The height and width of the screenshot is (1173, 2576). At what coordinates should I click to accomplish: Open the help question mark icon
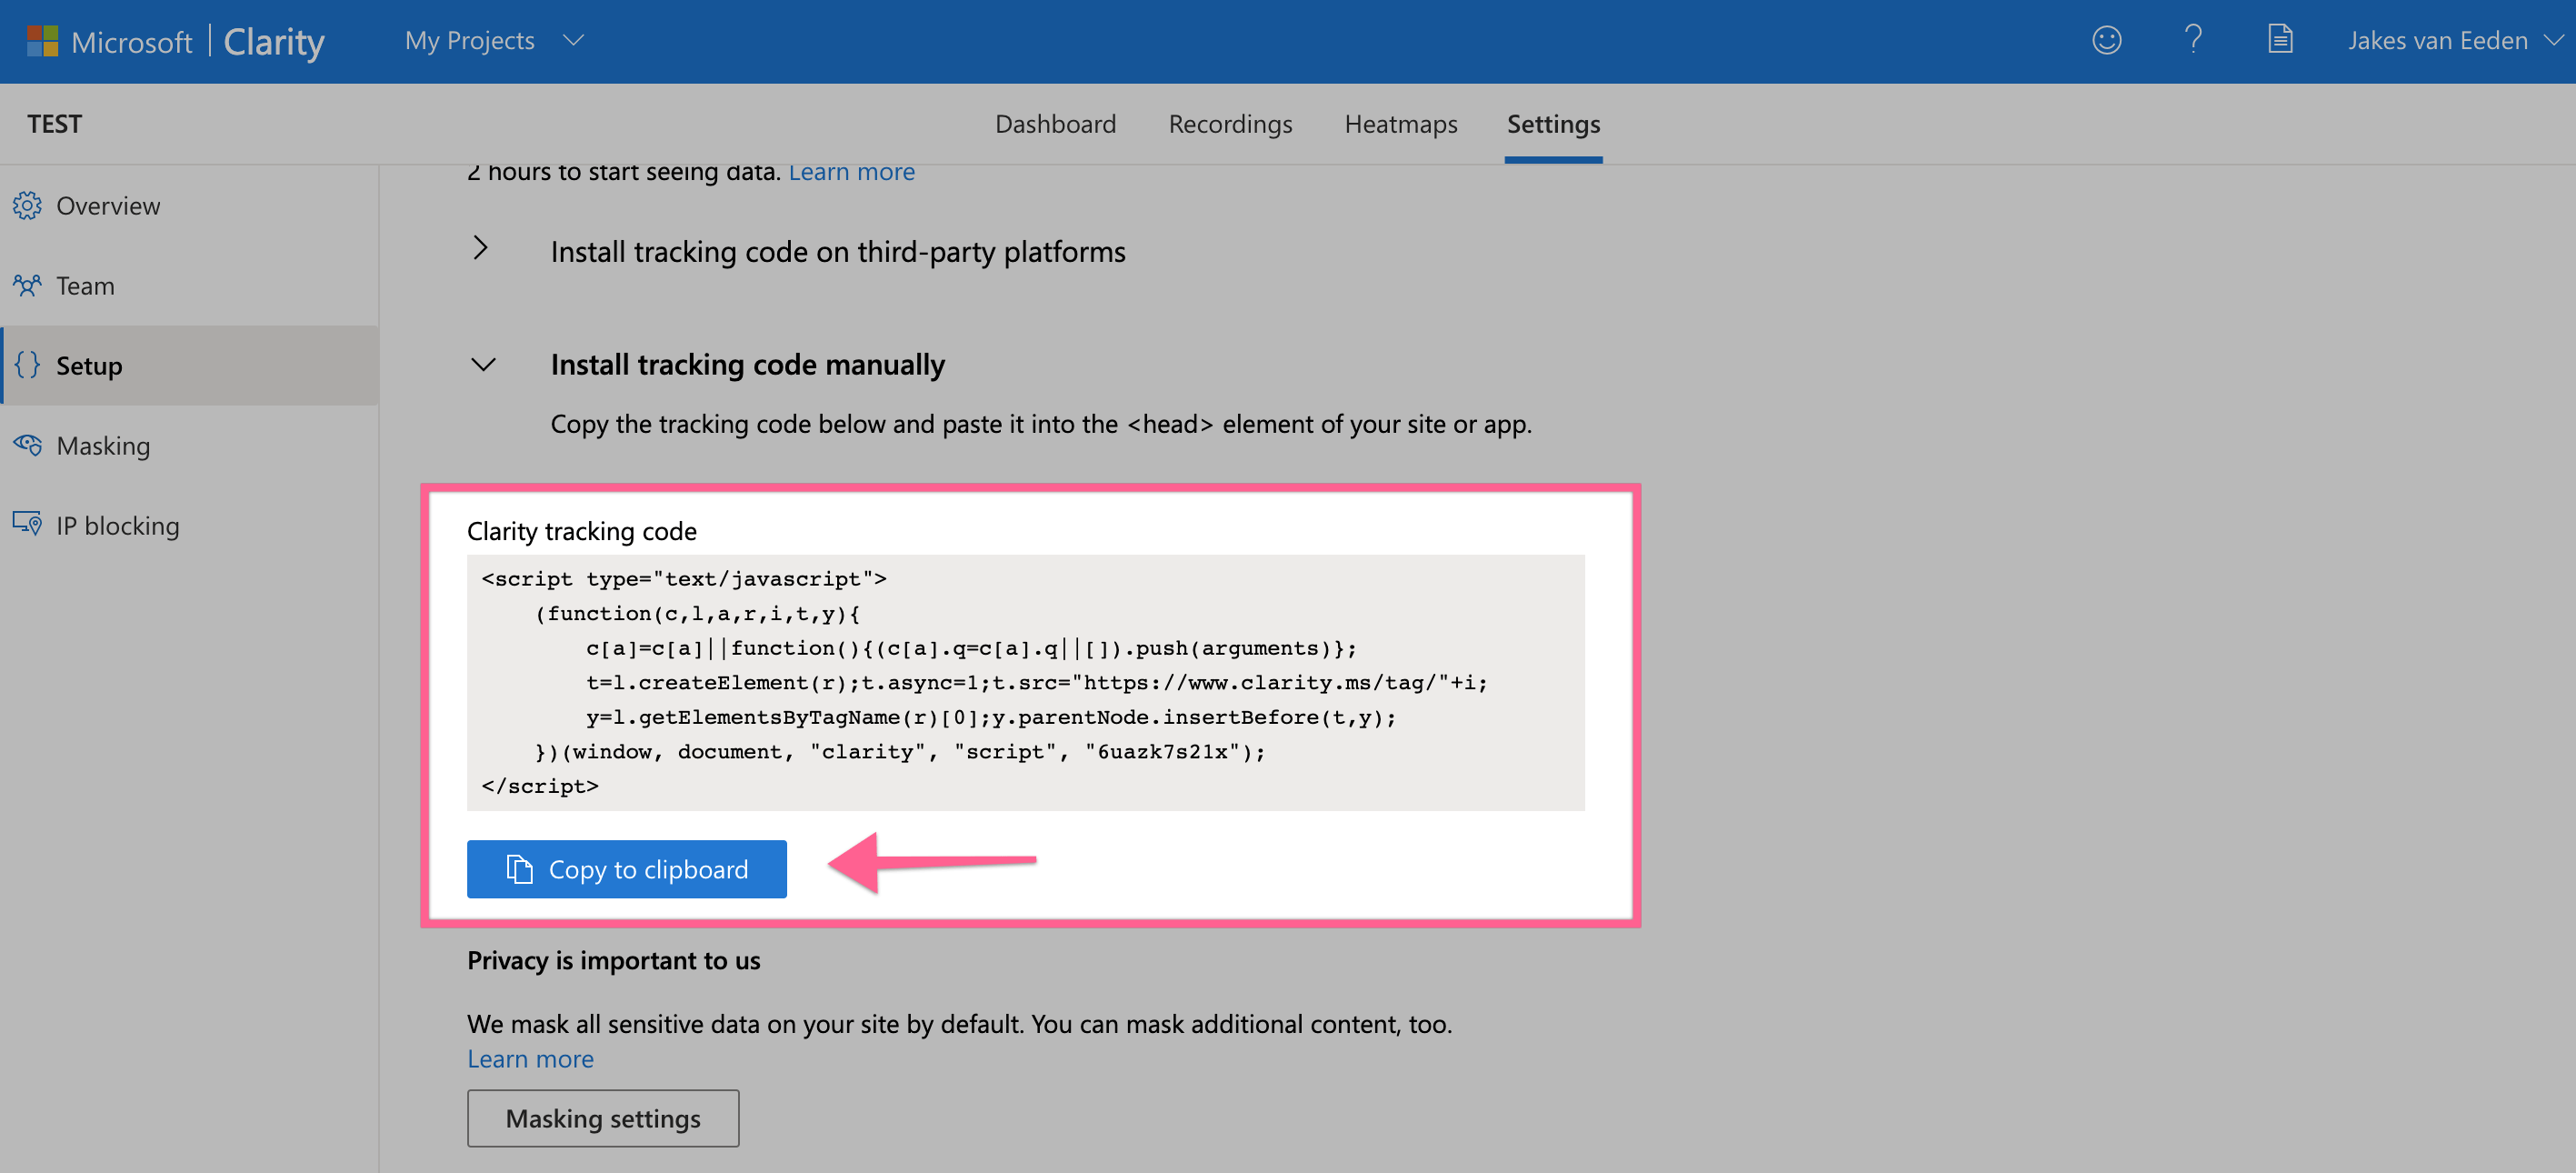2194,40
